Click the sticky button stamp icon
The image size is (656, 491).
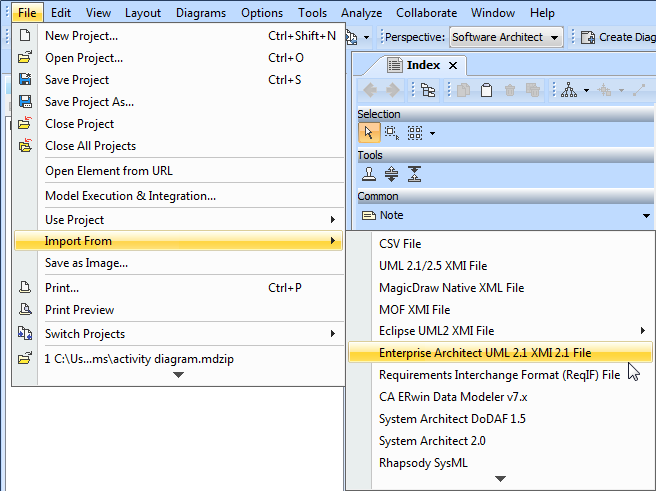(369, 174)
